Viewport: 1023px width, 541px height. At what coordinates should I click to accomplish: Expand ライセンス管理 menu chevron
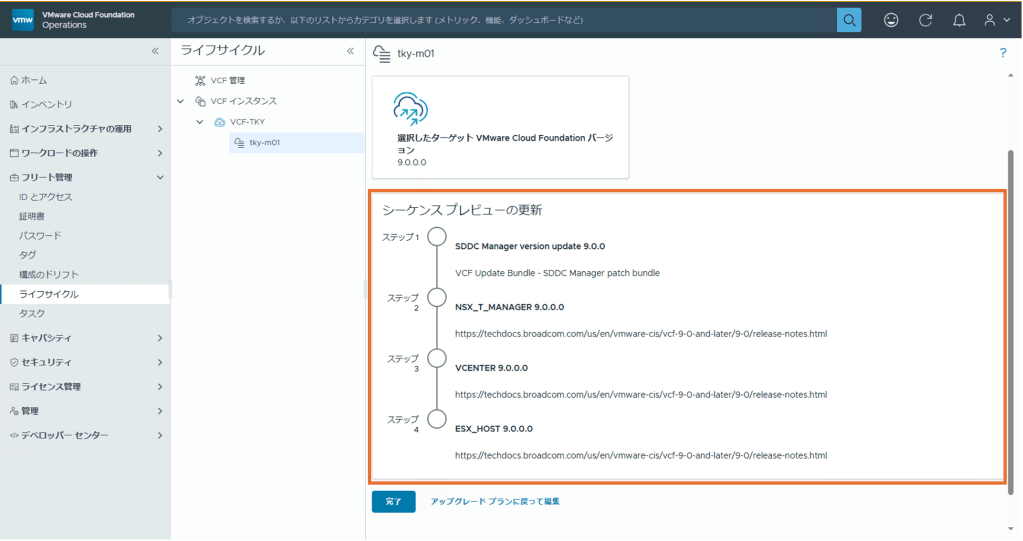(x=160, y=387)
